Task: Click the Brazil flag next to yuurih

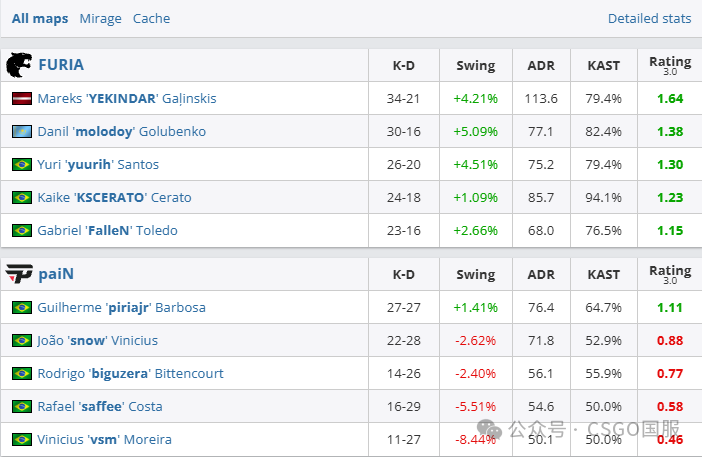Action: [22, 164]
